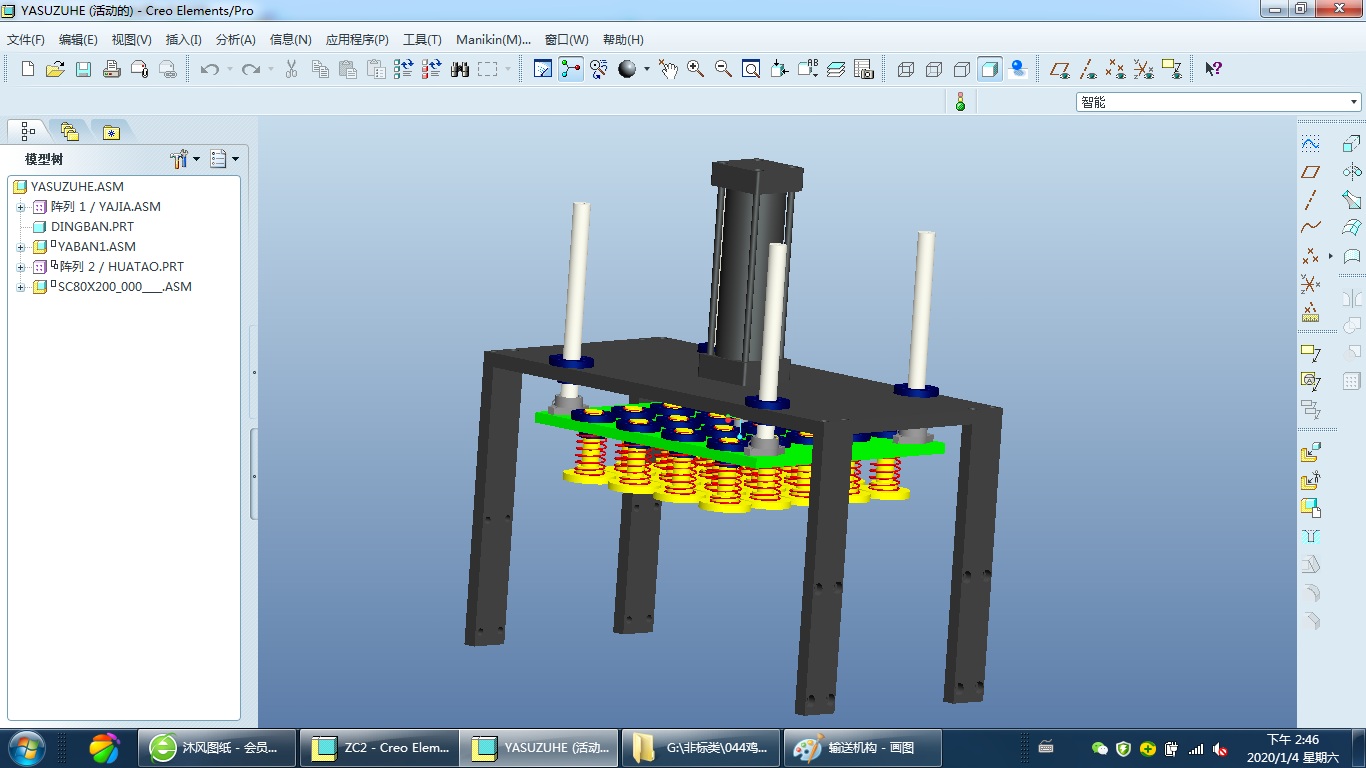Screen dimensions: 1366x768
Task: Expand the YAJIA.ASM pattern node
Action: click(x=20, y=207)
